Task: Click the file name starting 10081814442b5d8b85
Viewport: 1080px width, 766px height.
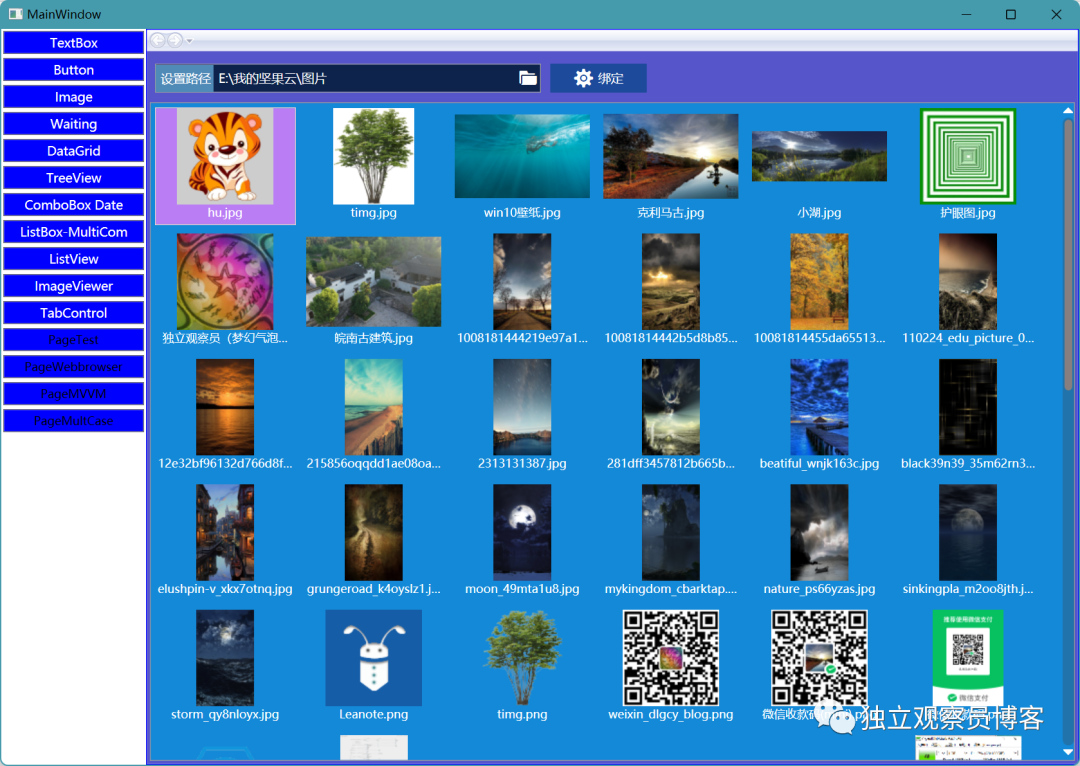Action: pos(671,338)
